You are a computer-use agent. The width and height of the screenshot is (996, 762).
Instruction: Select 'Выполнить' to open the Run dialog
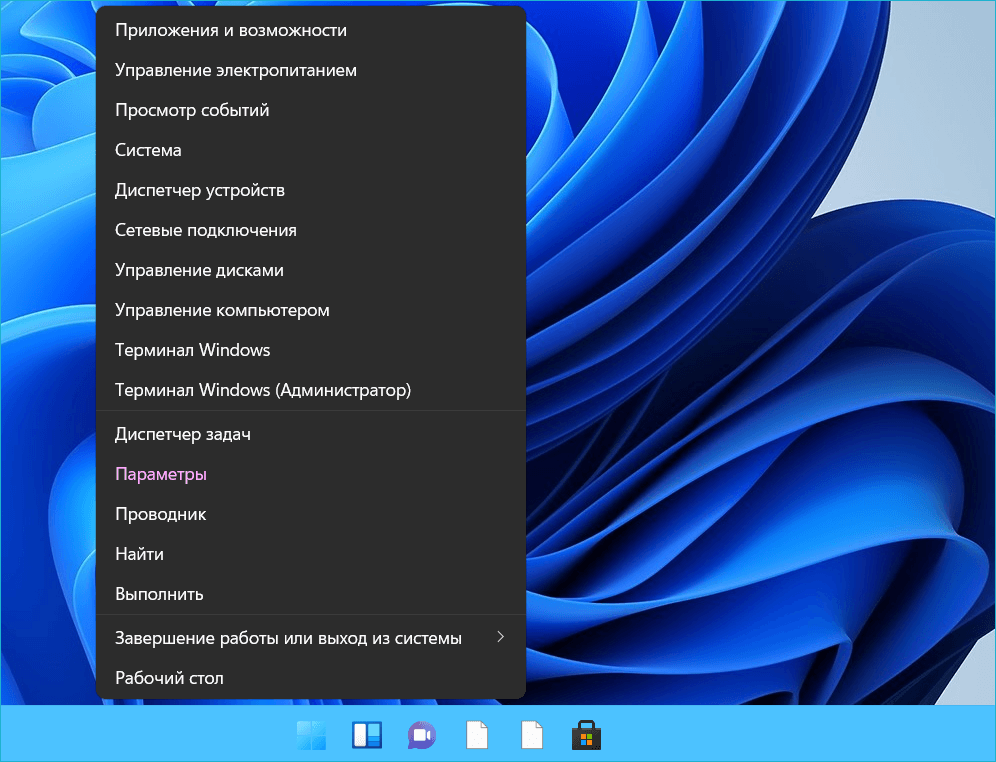coord(159,594)
